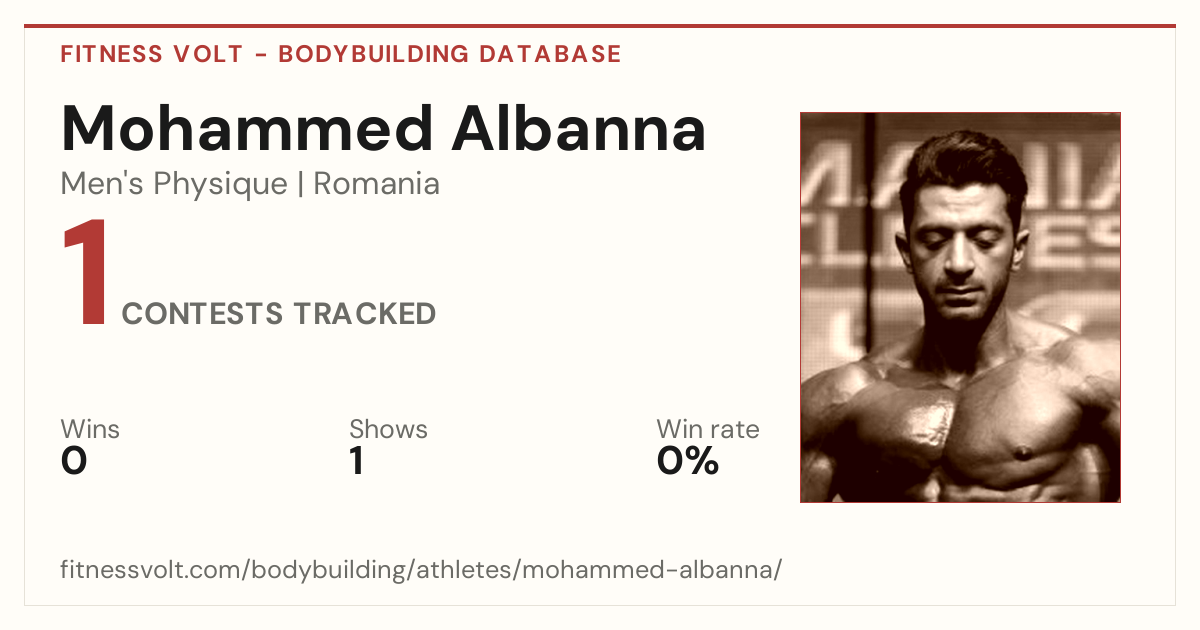1200x630 pixels.
Task: Click the large red number 1
Action: [x=85, y=275]
